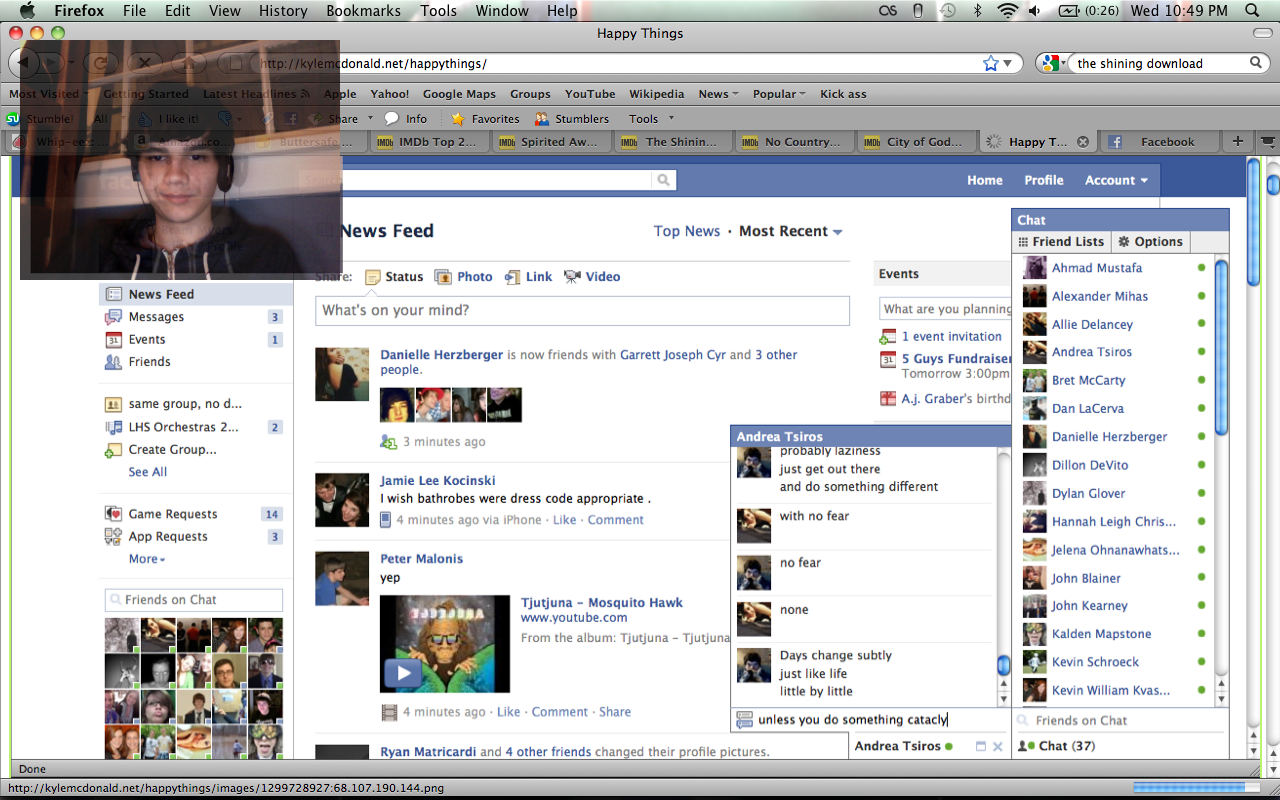Click the LHS Orchestras group icon
This screenshot has width=1280, height=800.
point(114,427)
